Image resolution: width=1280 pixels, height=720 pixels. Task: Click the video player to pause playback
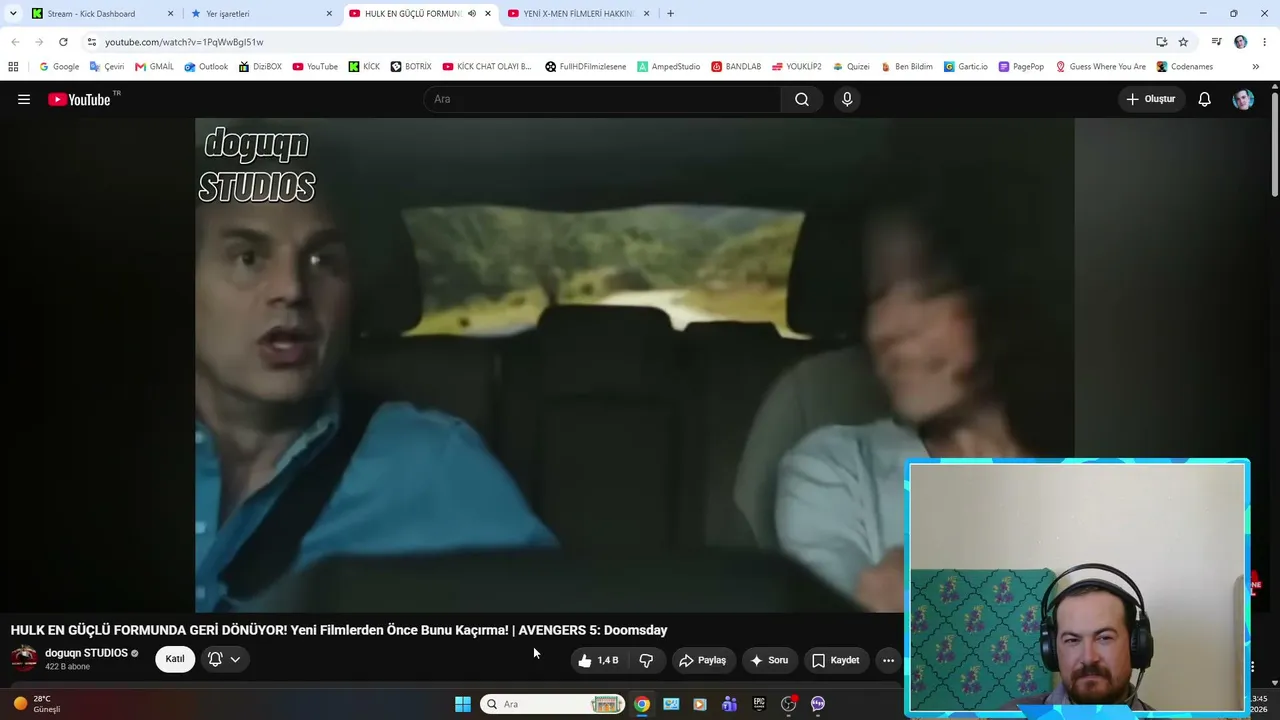635,365
